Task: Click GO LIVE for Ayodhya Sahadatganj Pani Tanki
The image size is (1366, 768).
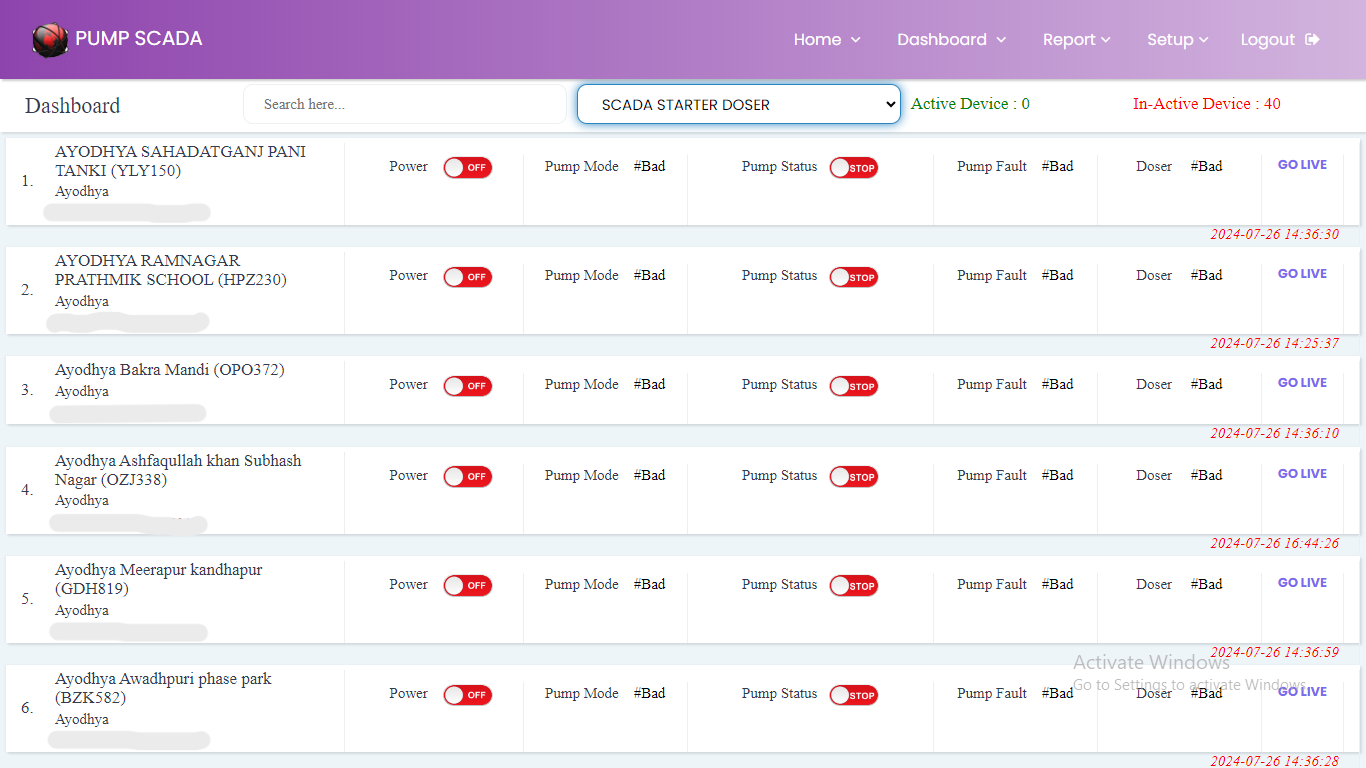Action: coord(1302,165)
